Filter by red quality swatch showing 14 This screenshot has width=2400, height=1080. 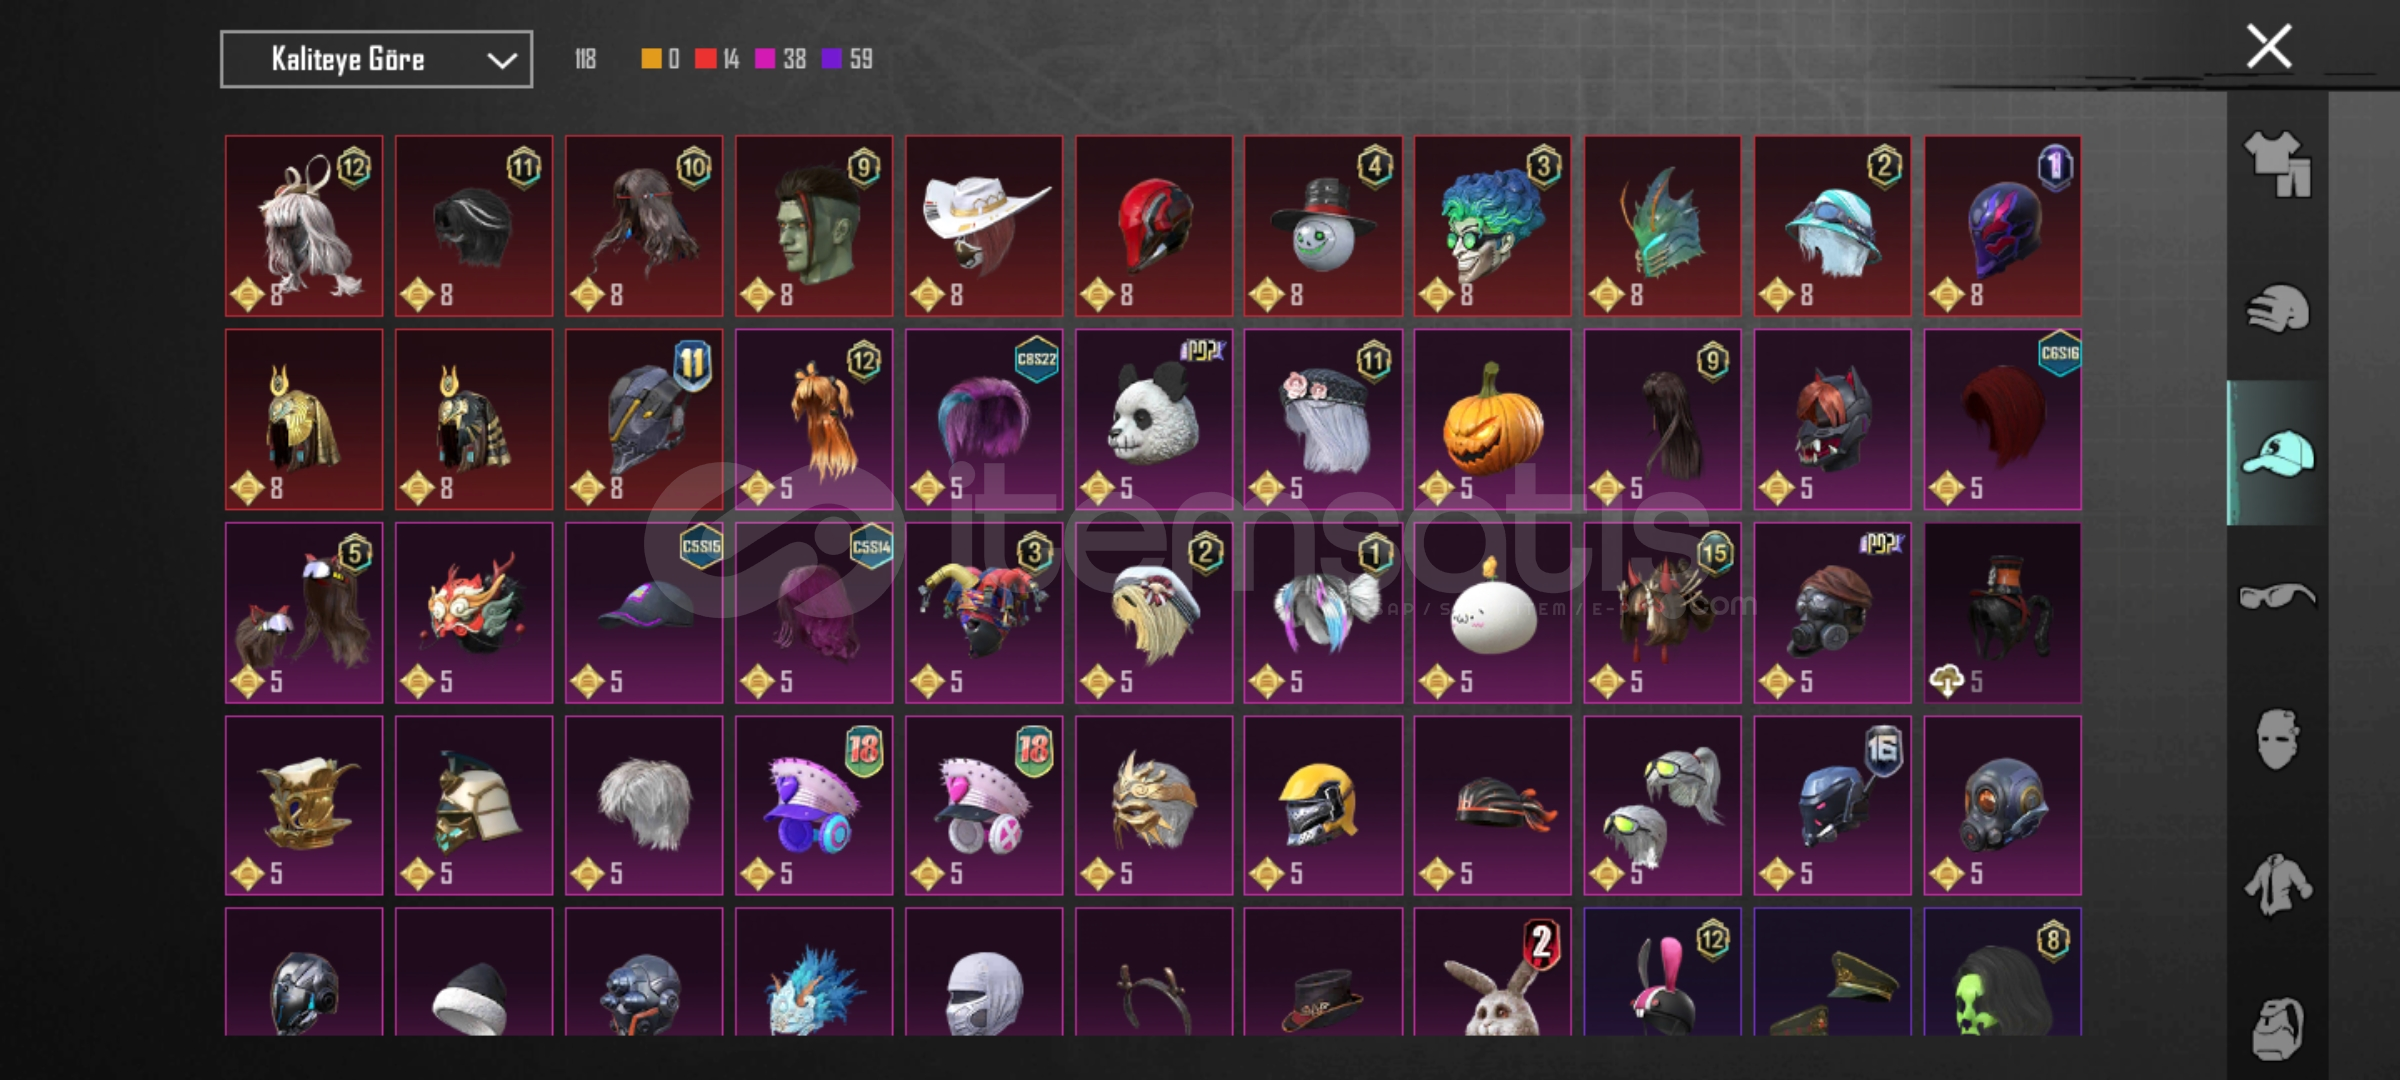717,59
